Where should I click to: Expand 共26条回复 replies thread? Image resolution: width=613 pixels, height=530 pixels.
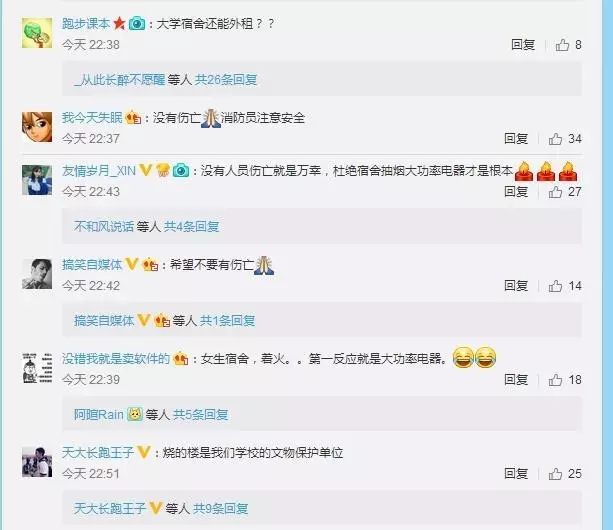pyautogui.click(x=226, y=80)
